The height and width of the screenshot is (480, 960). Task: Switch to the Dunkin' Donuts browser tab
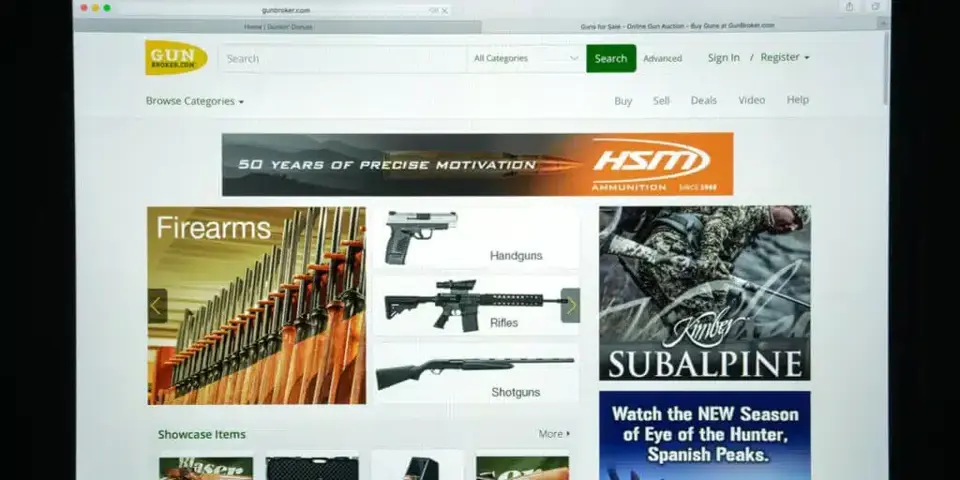(277, 27)
